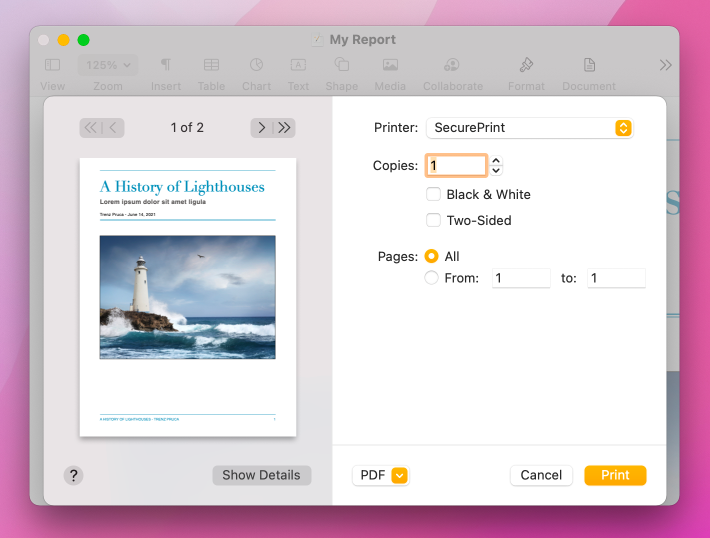Image resolution: width=710 pixels, height=538 pixels.
Task: Click the Insert paragraph icon
Action: (x=166, y=65)
